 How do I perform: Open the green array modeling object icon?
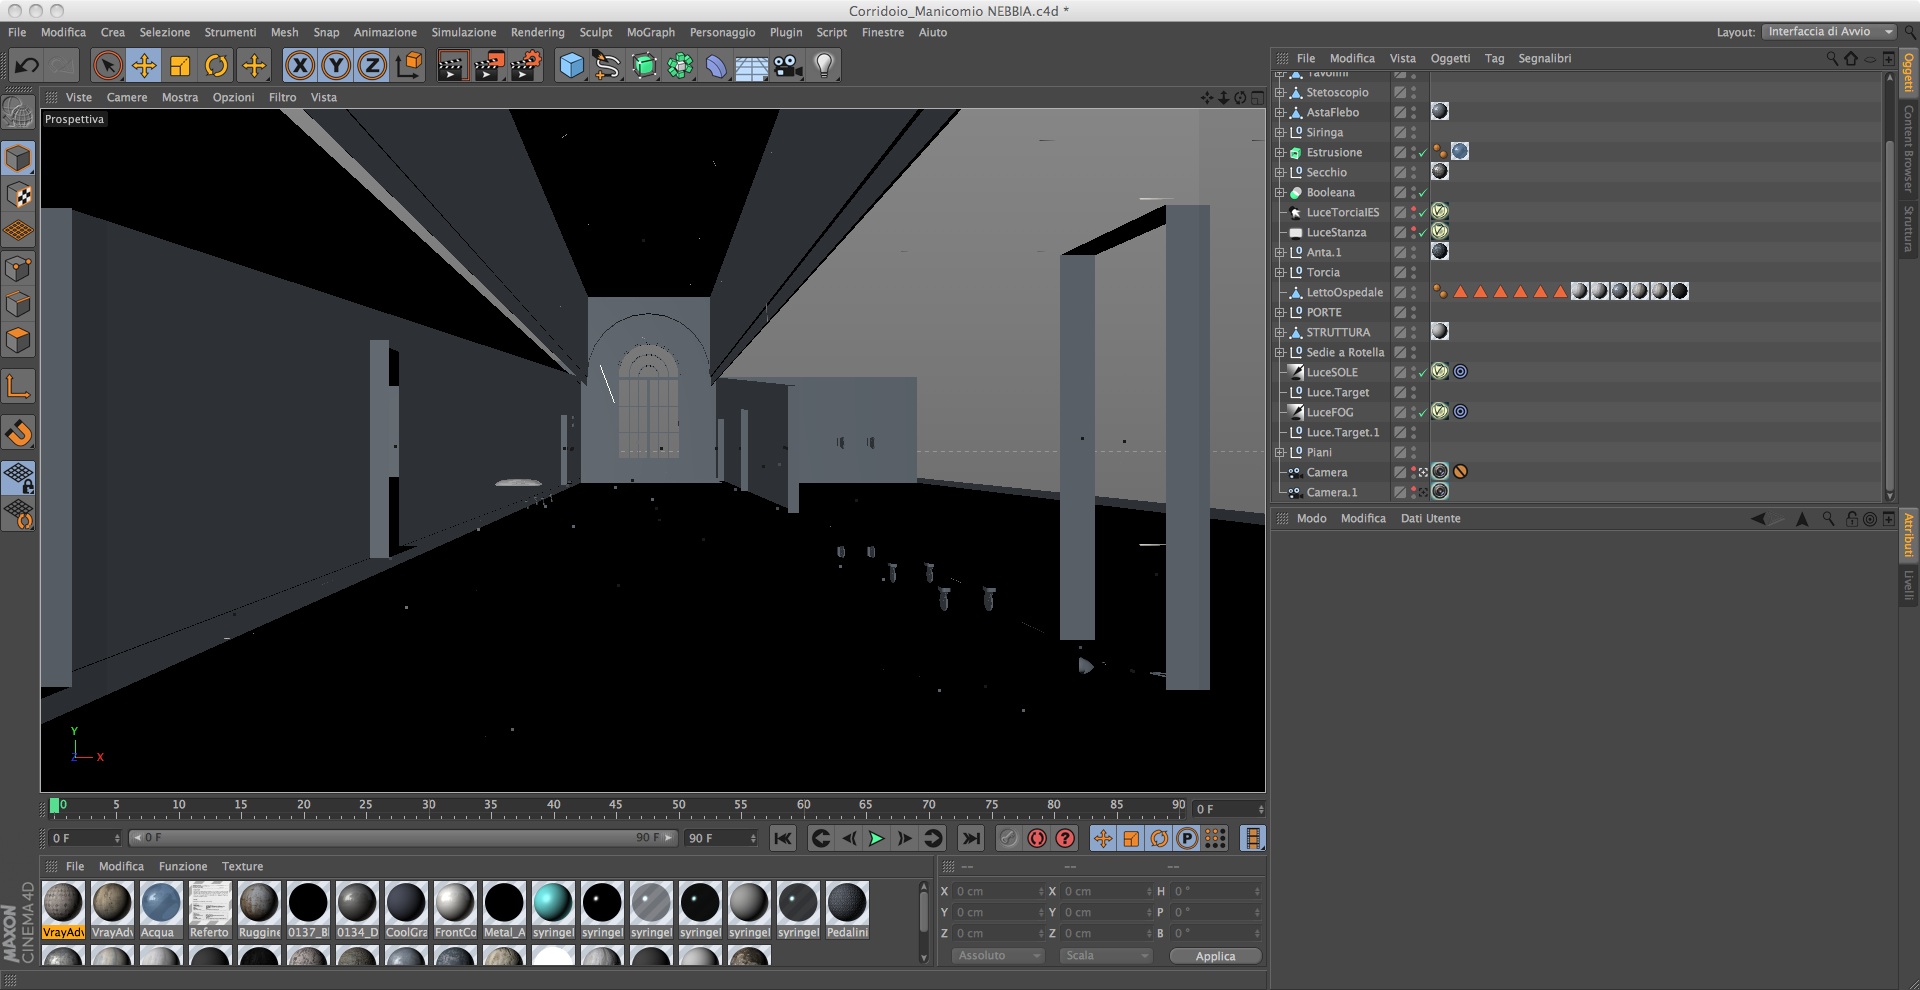tap(680, 66)
